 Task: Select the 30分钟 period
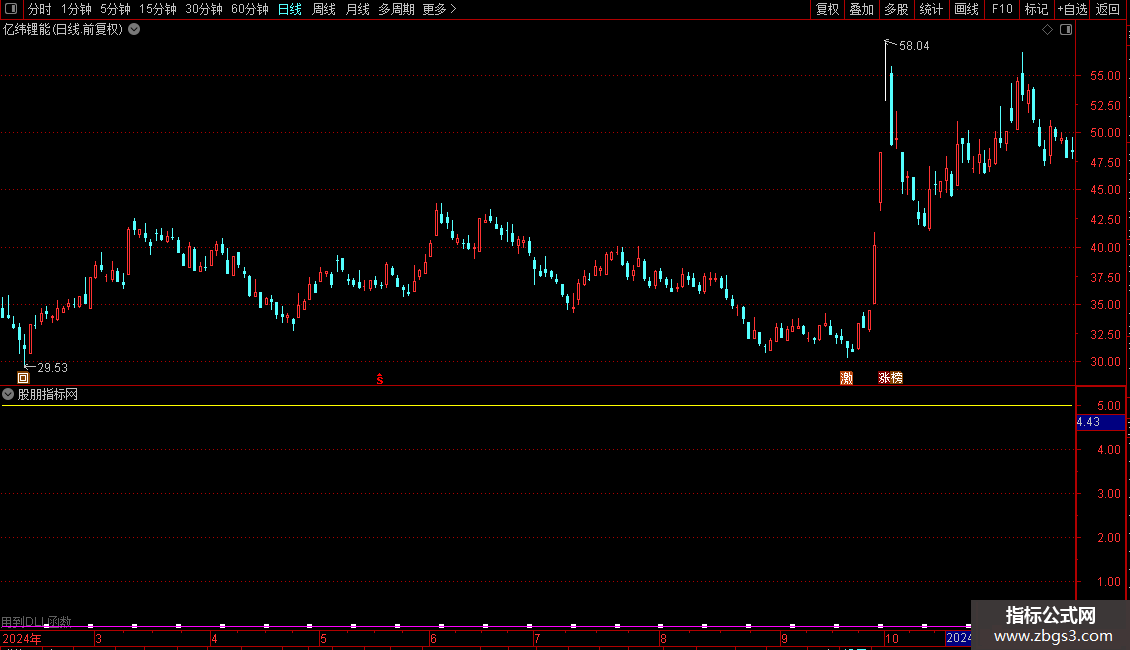click(x=204, y=9)
